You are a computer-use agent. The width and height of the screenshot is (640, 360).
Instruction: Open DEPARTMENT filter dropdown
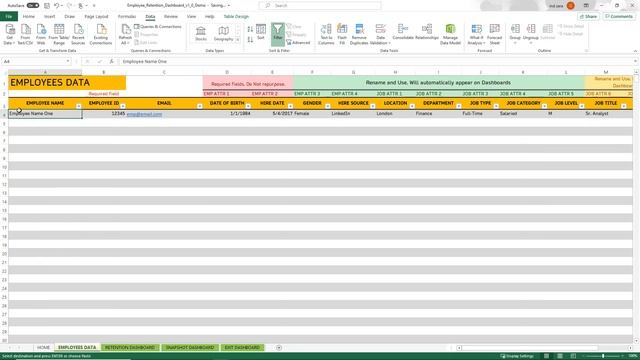(459, 106)
